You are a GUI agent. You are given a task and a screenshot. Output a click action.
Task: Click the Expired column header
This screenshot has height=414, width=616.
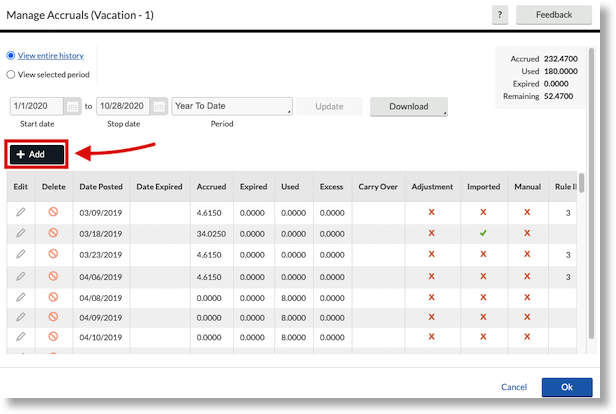(253, 187)
